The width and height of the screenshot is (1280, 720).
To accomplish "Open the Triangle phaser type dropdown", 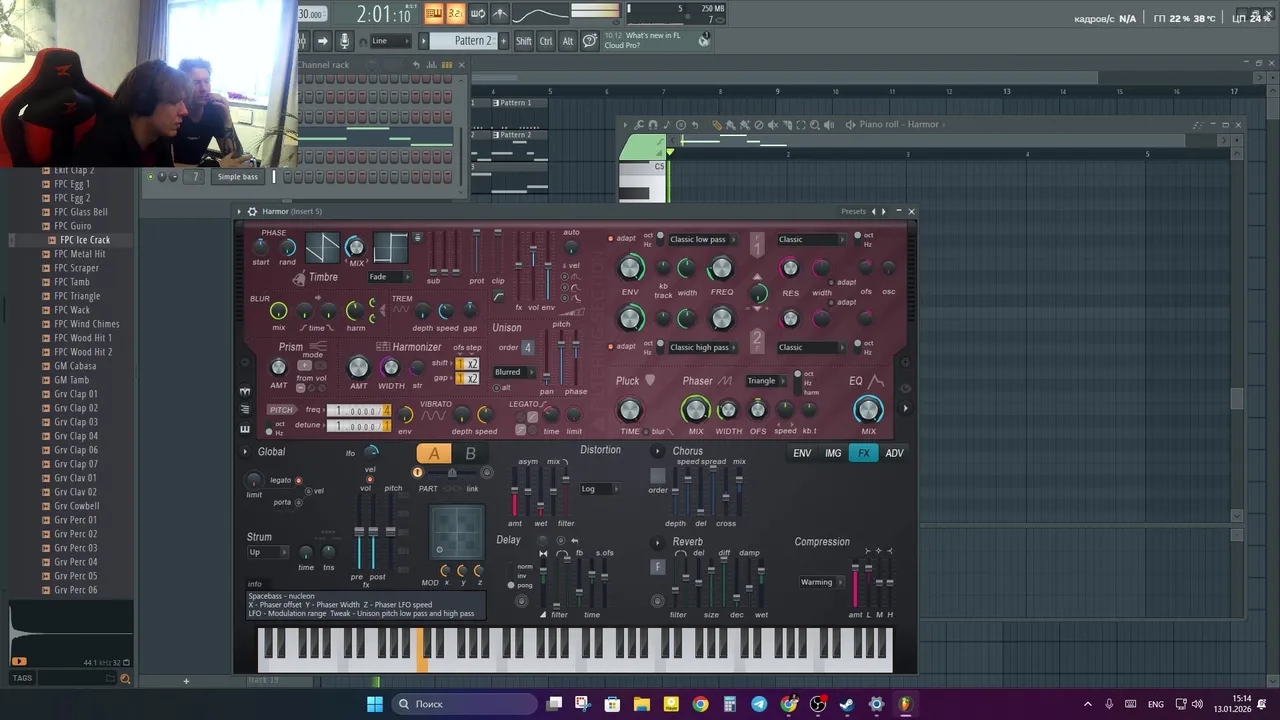I will [x=767, y=381].
